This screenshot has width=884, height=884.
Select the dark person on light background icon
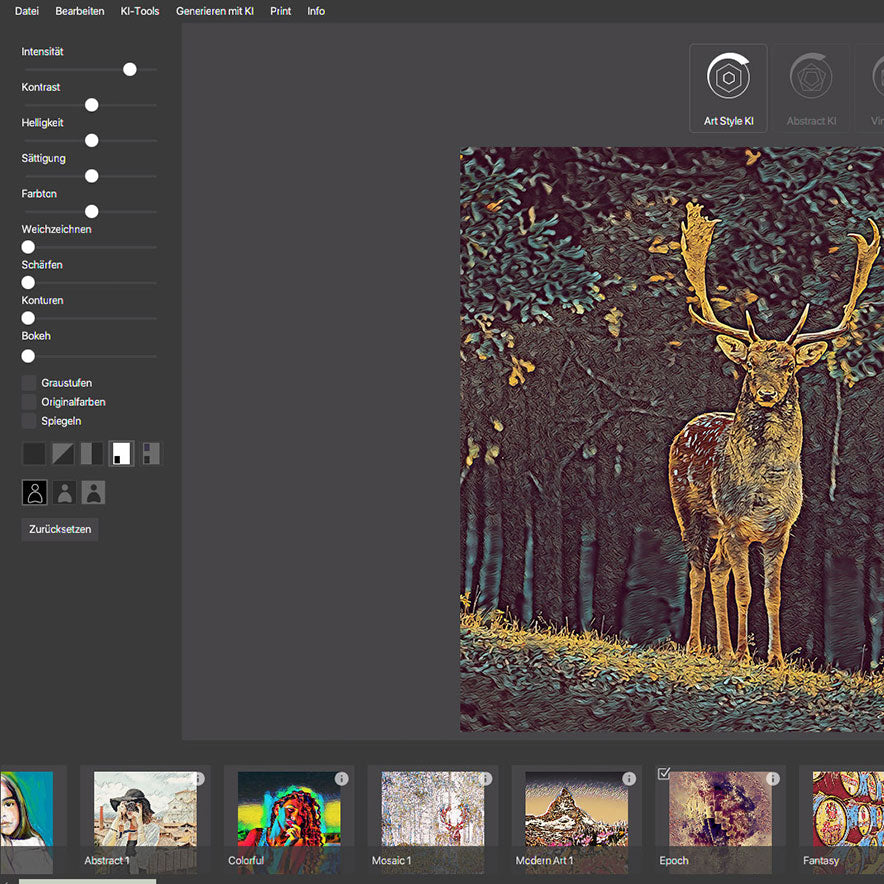coord(94,492)
